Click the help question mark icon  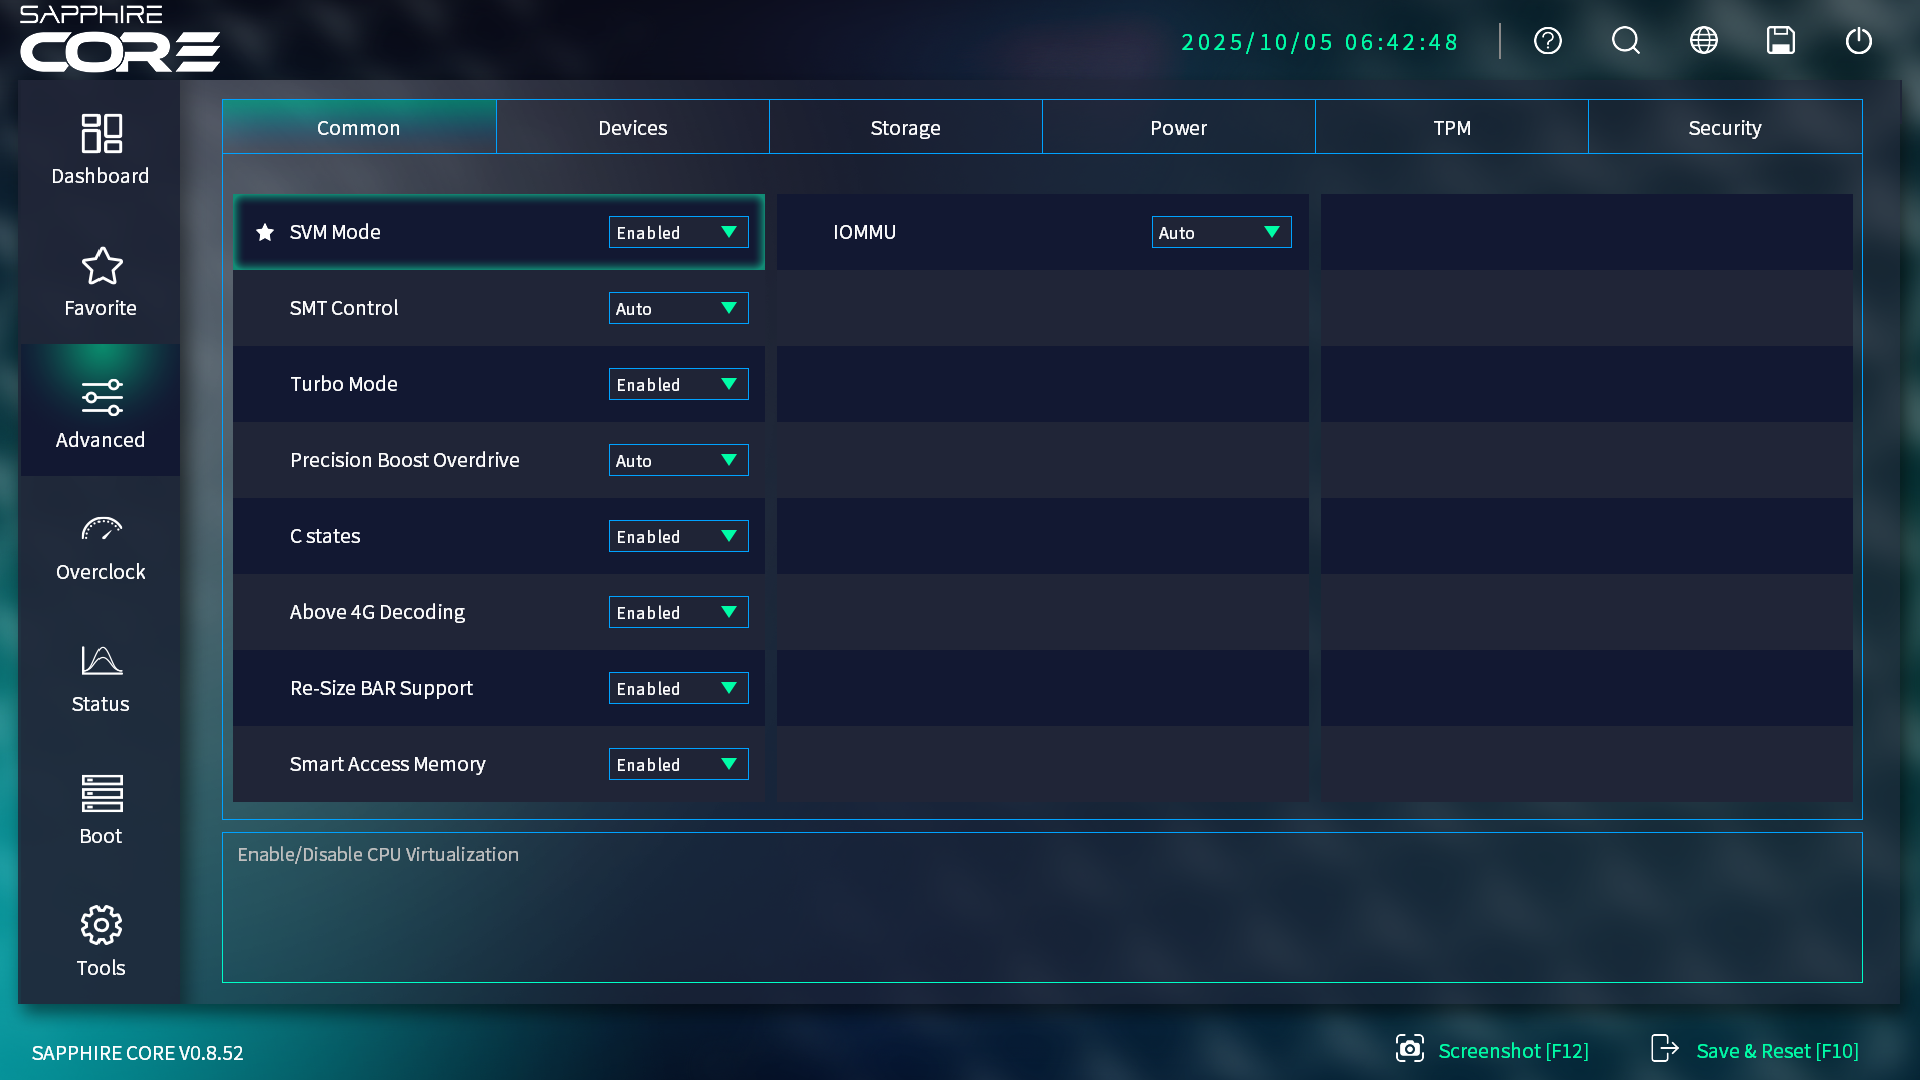pos(1548,41)
